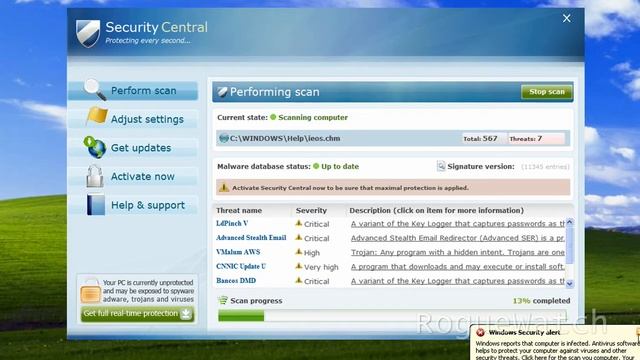Open CNNIC Update U description link
The image size is (640, 360).
458,267
